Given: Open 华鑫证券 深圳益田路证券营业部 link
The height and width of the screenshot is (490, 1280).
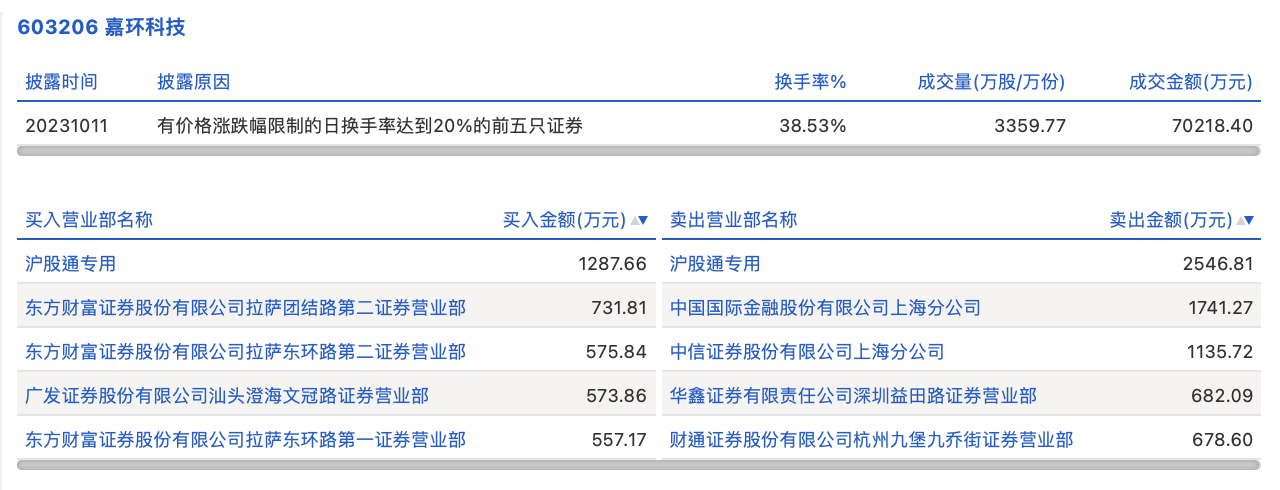Looking at the screenshot, I should pyautogui.click(x=853, y=396).
